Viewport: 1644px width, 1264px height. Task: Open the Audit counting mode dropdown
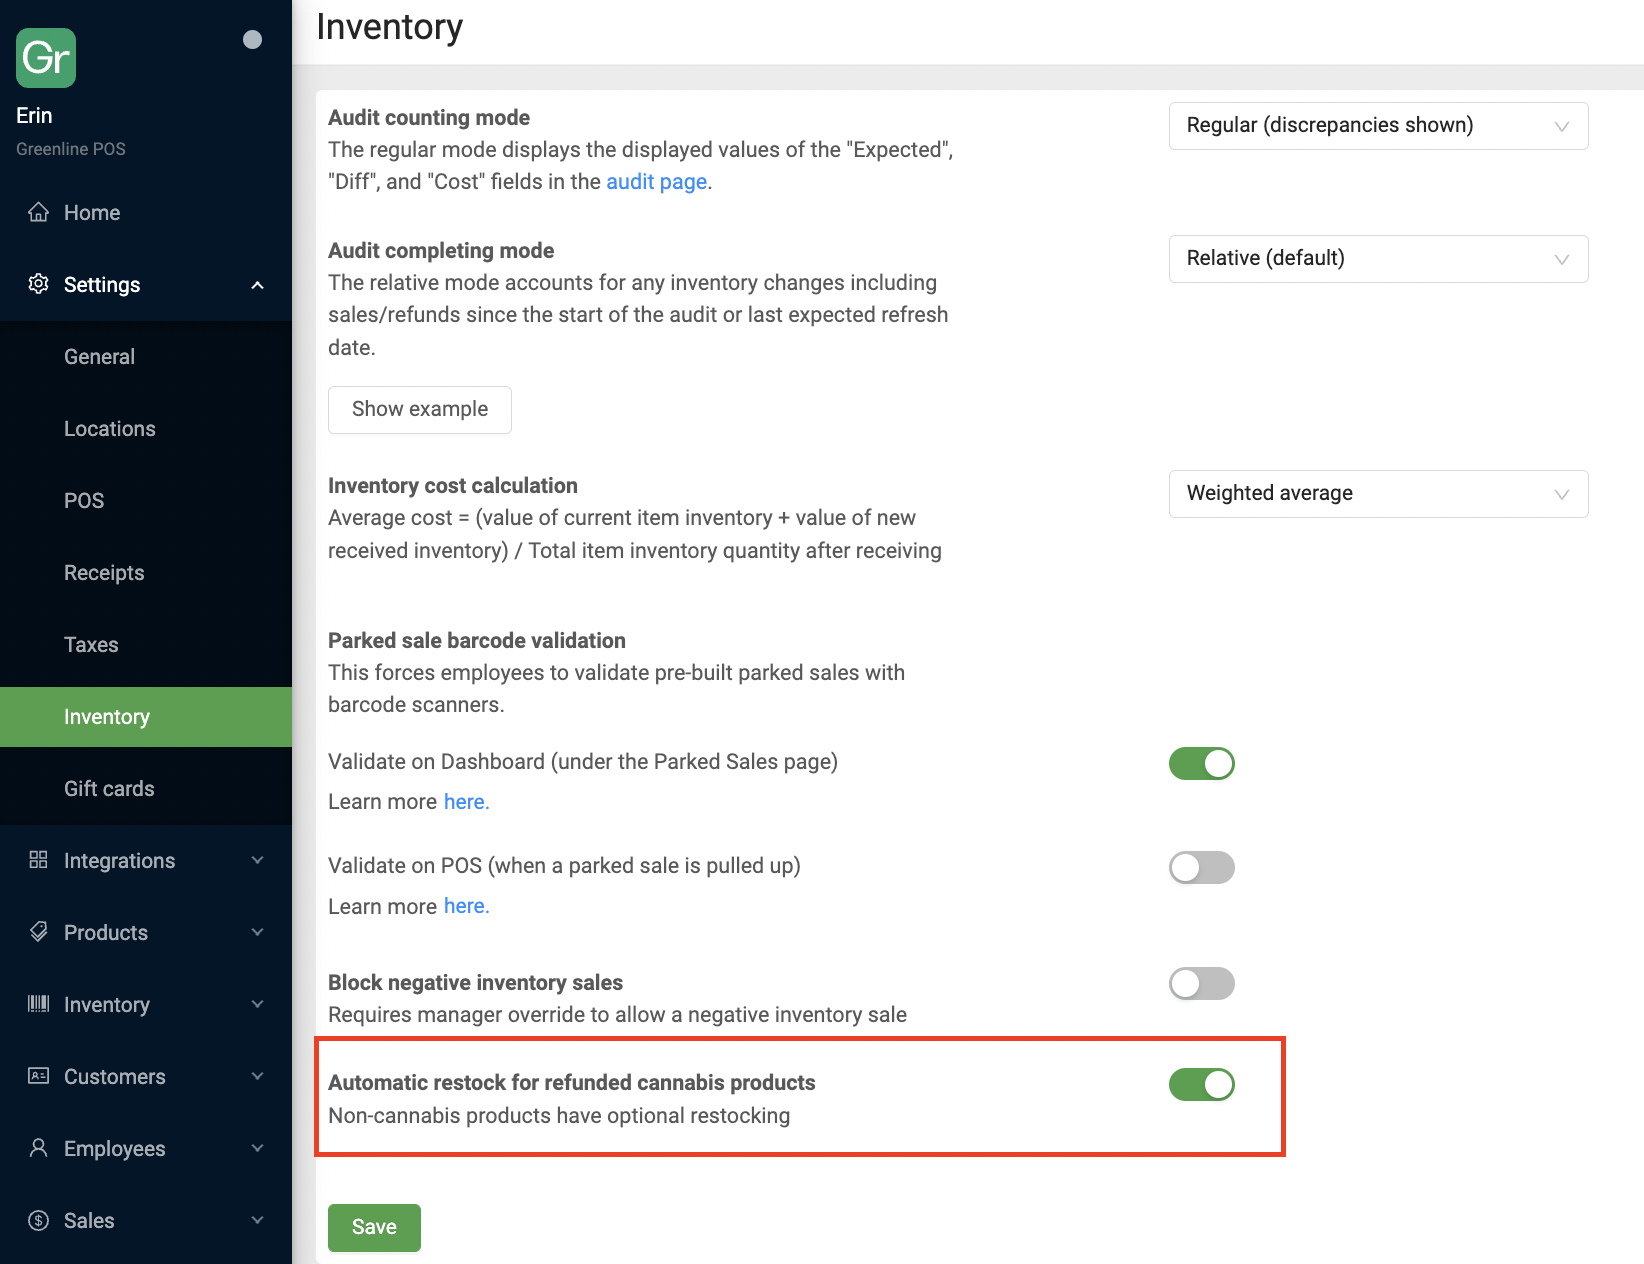[x=1377, y=126]
